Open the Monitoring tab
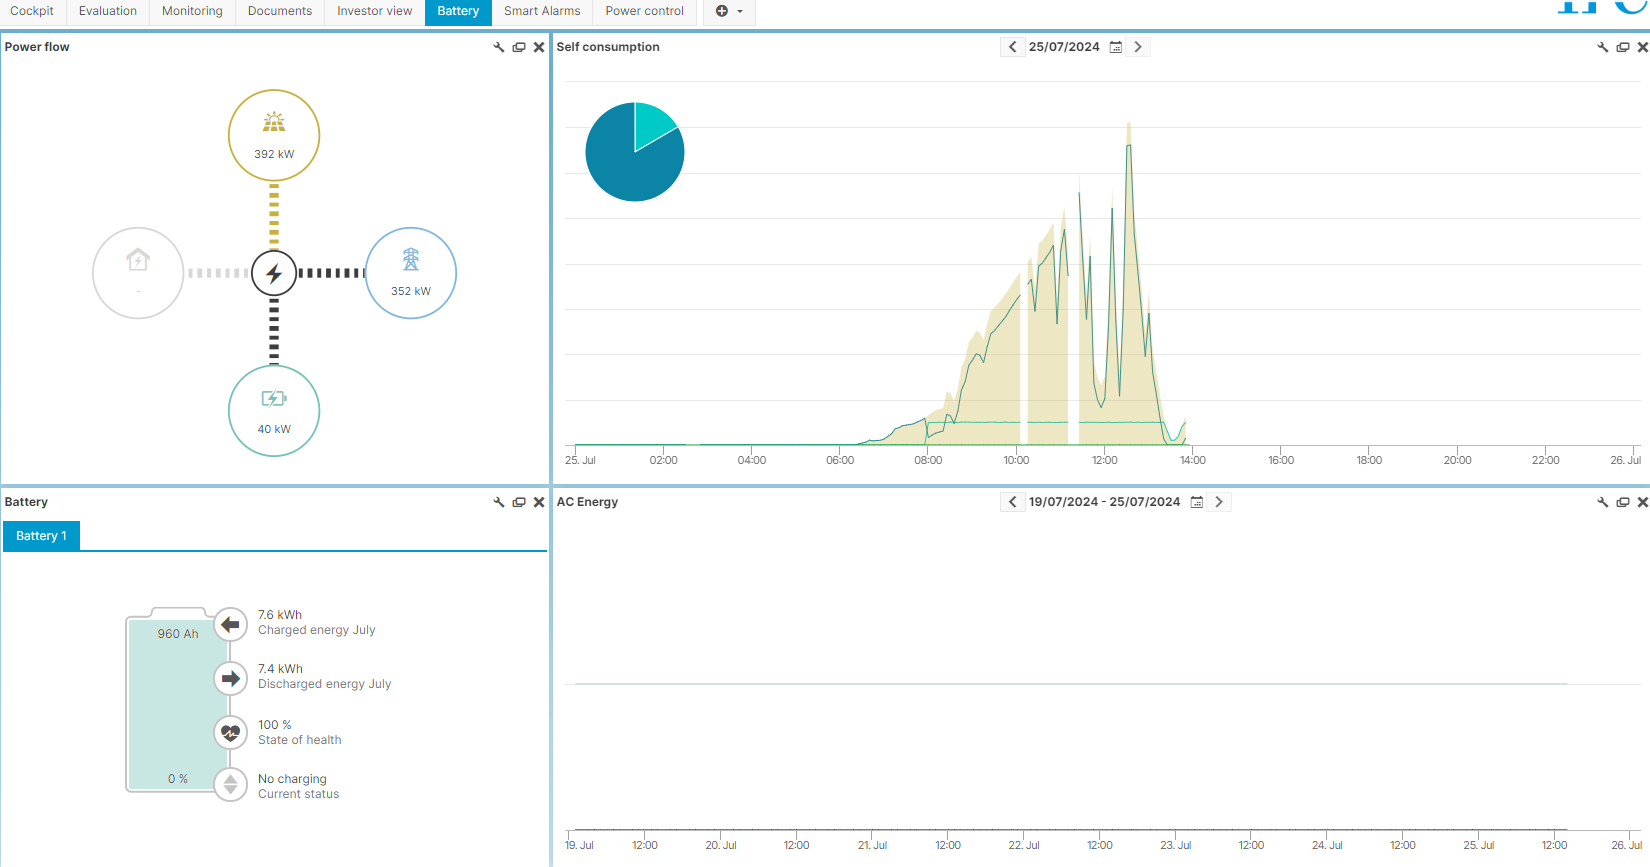This screenshot has height=867, width=1650. pos(192,11)
